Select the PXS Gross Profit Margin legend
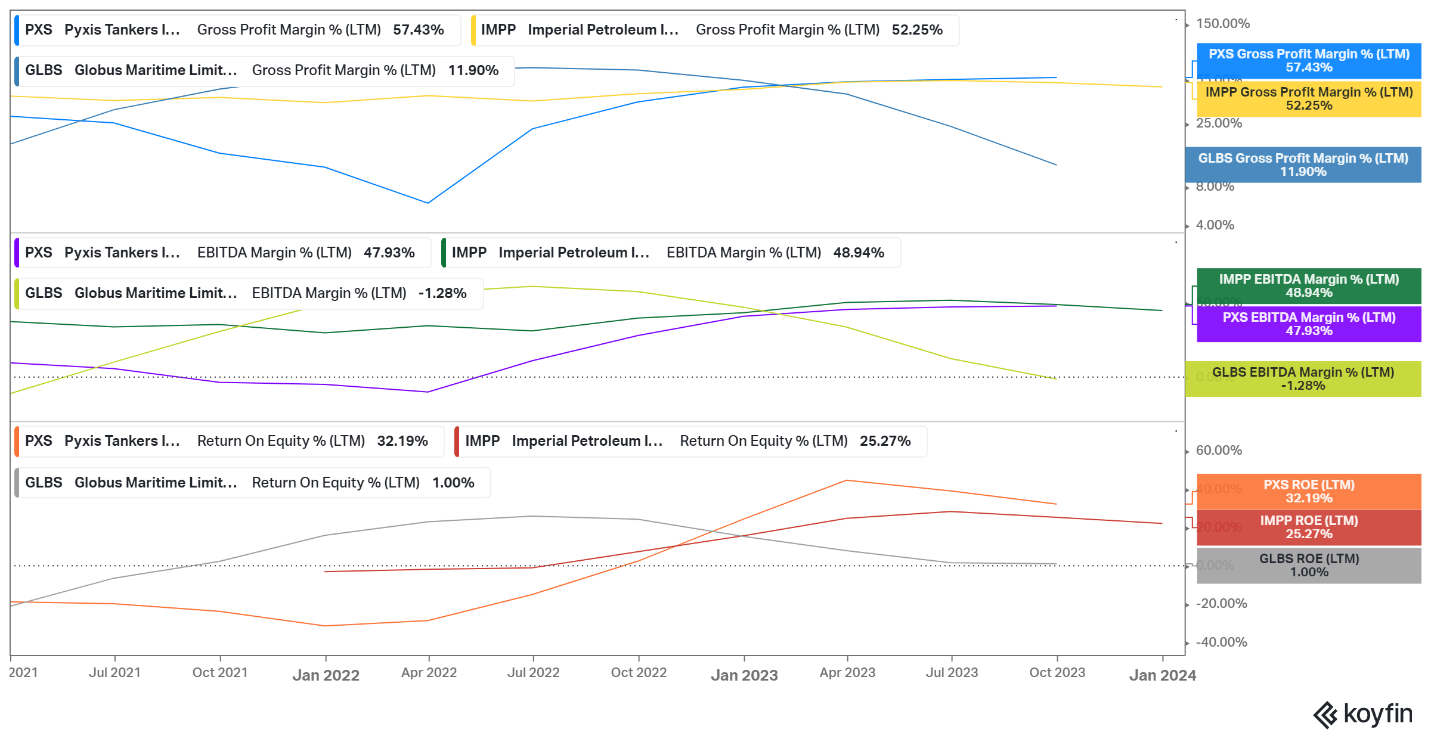Screen dimensions: 1431x739 click(x=237, y=30)
